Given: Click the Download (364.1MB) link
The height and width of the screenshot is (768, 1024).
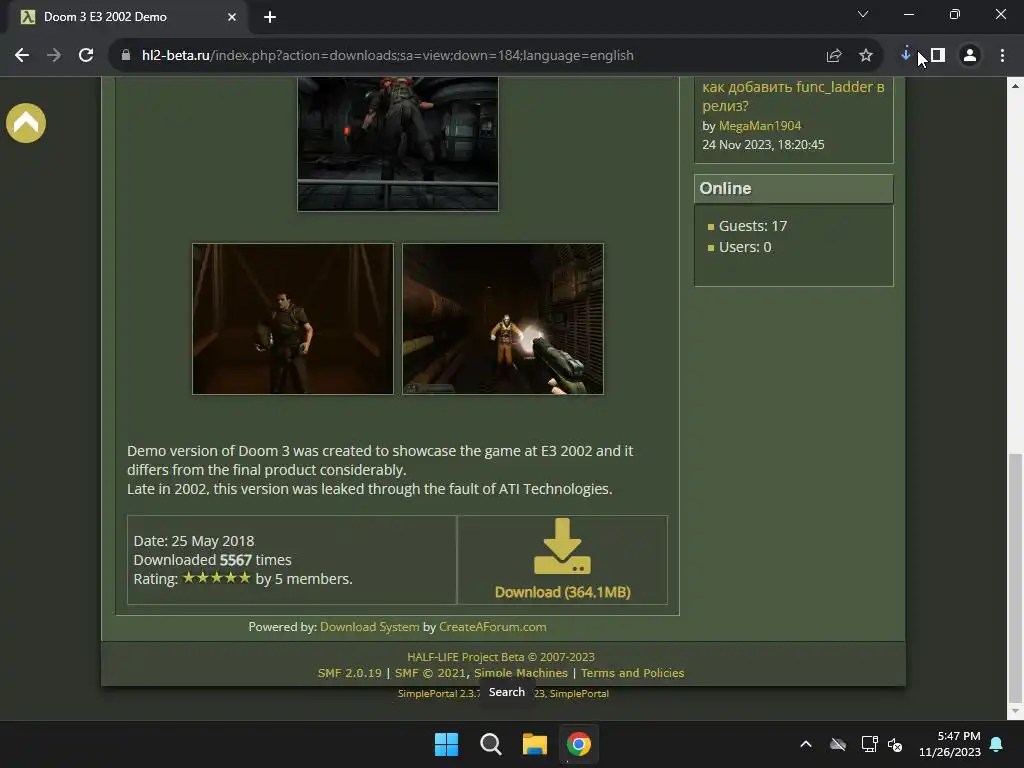Looking at the screenshot, I should [563, 592].
